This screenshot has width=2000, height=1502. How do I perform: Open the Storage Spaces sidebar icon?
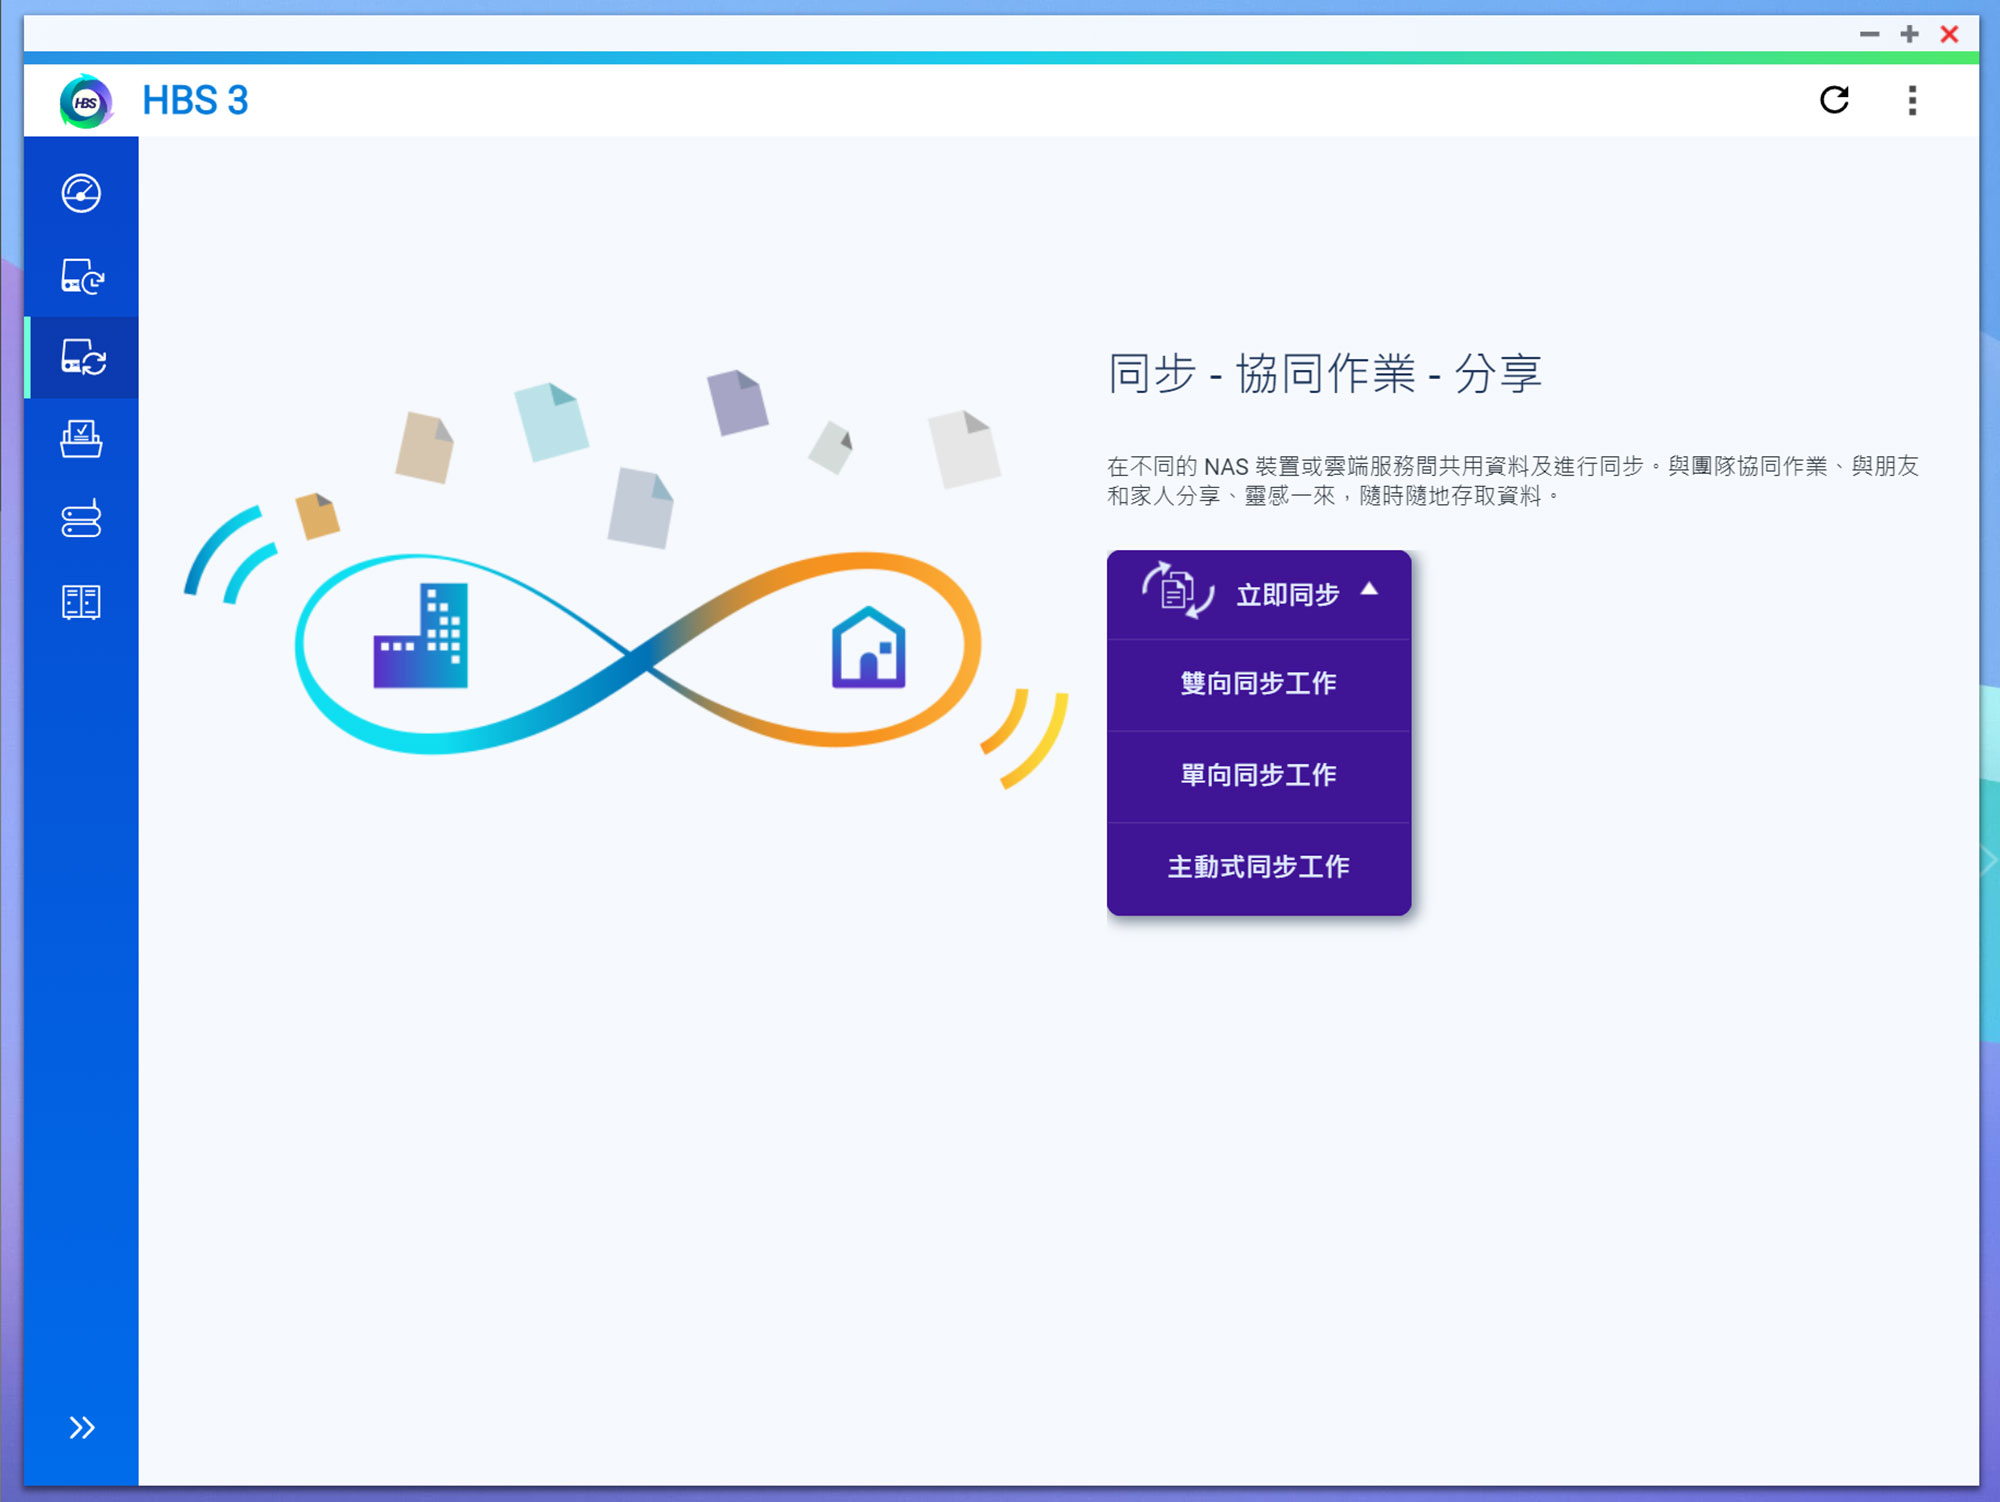[81, 518]
